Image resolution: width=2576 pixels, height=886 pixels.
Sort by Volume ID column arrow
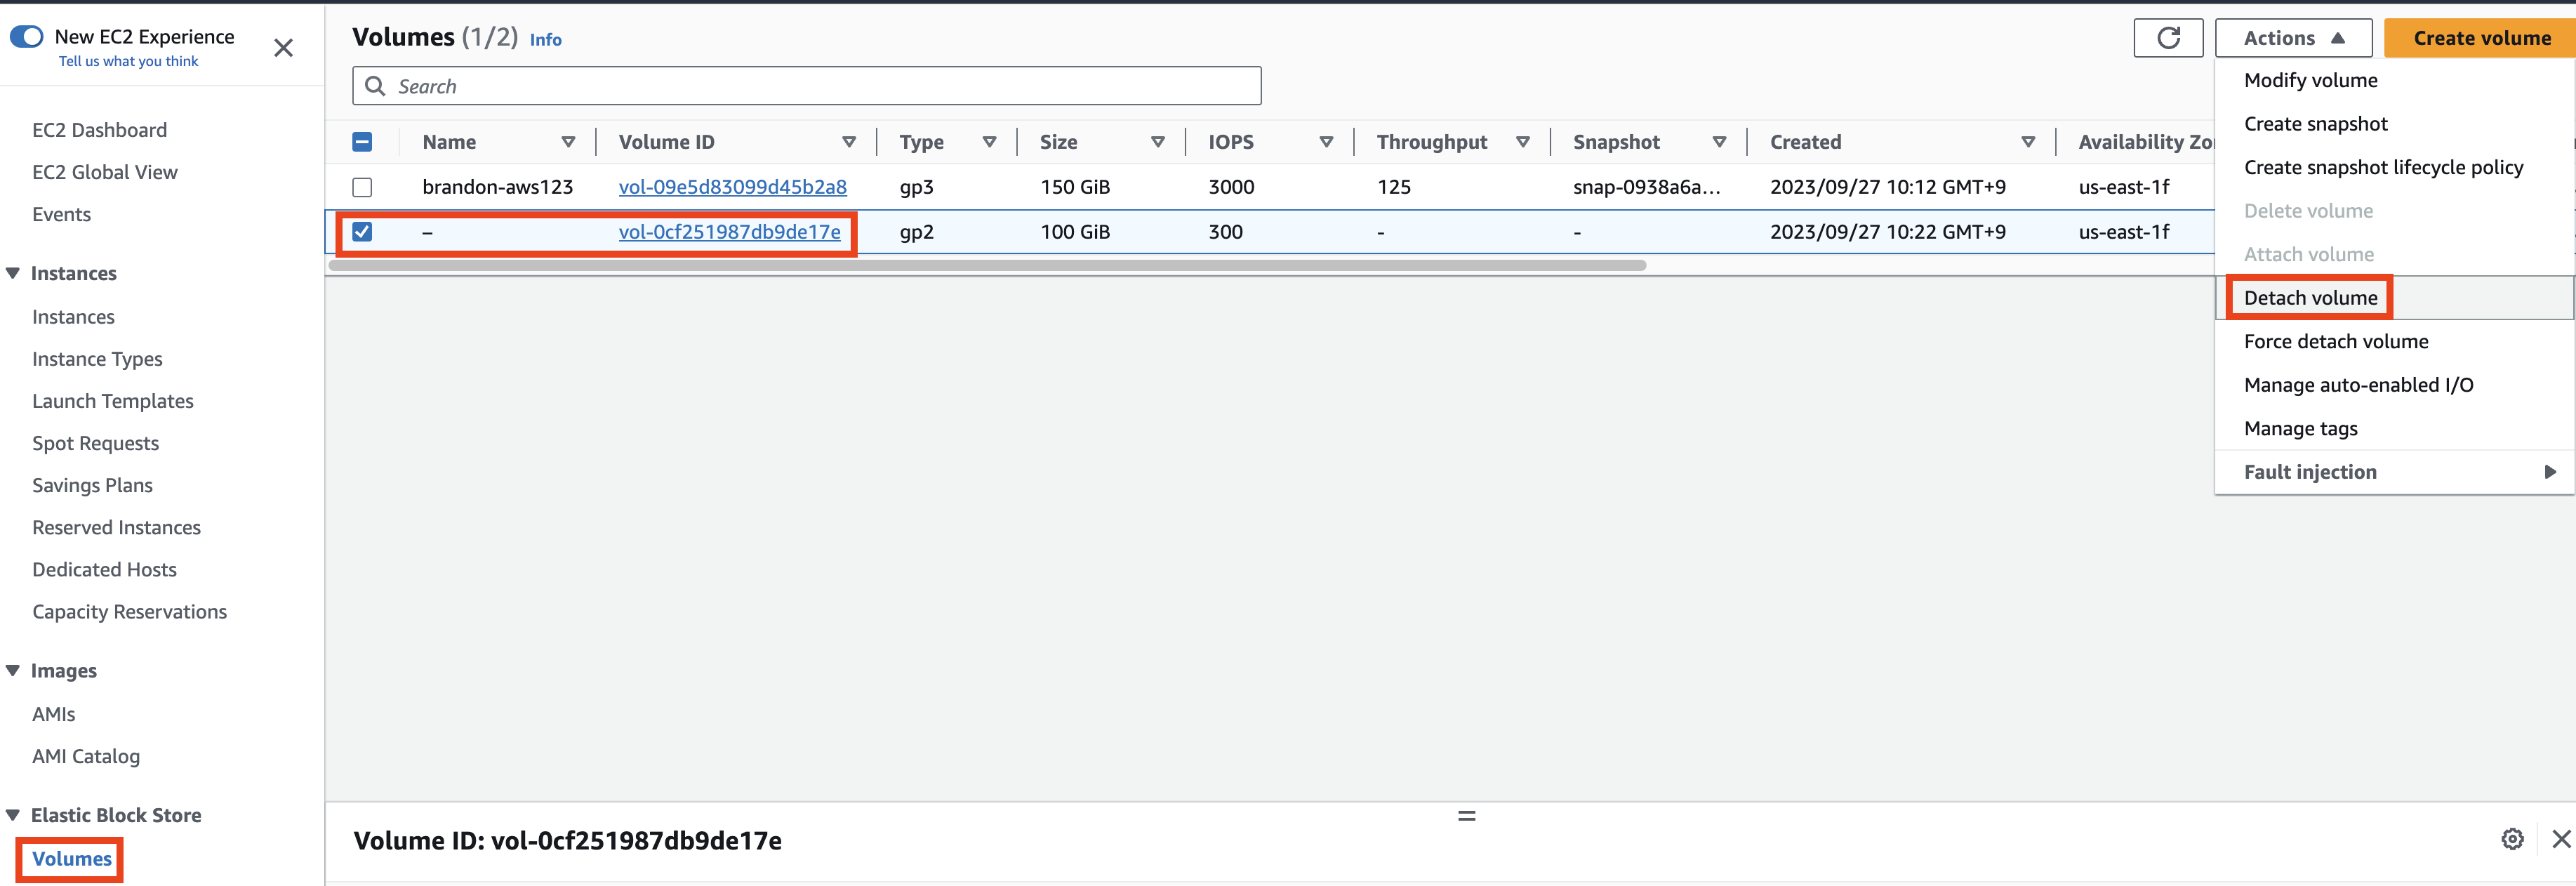point(848,142)
